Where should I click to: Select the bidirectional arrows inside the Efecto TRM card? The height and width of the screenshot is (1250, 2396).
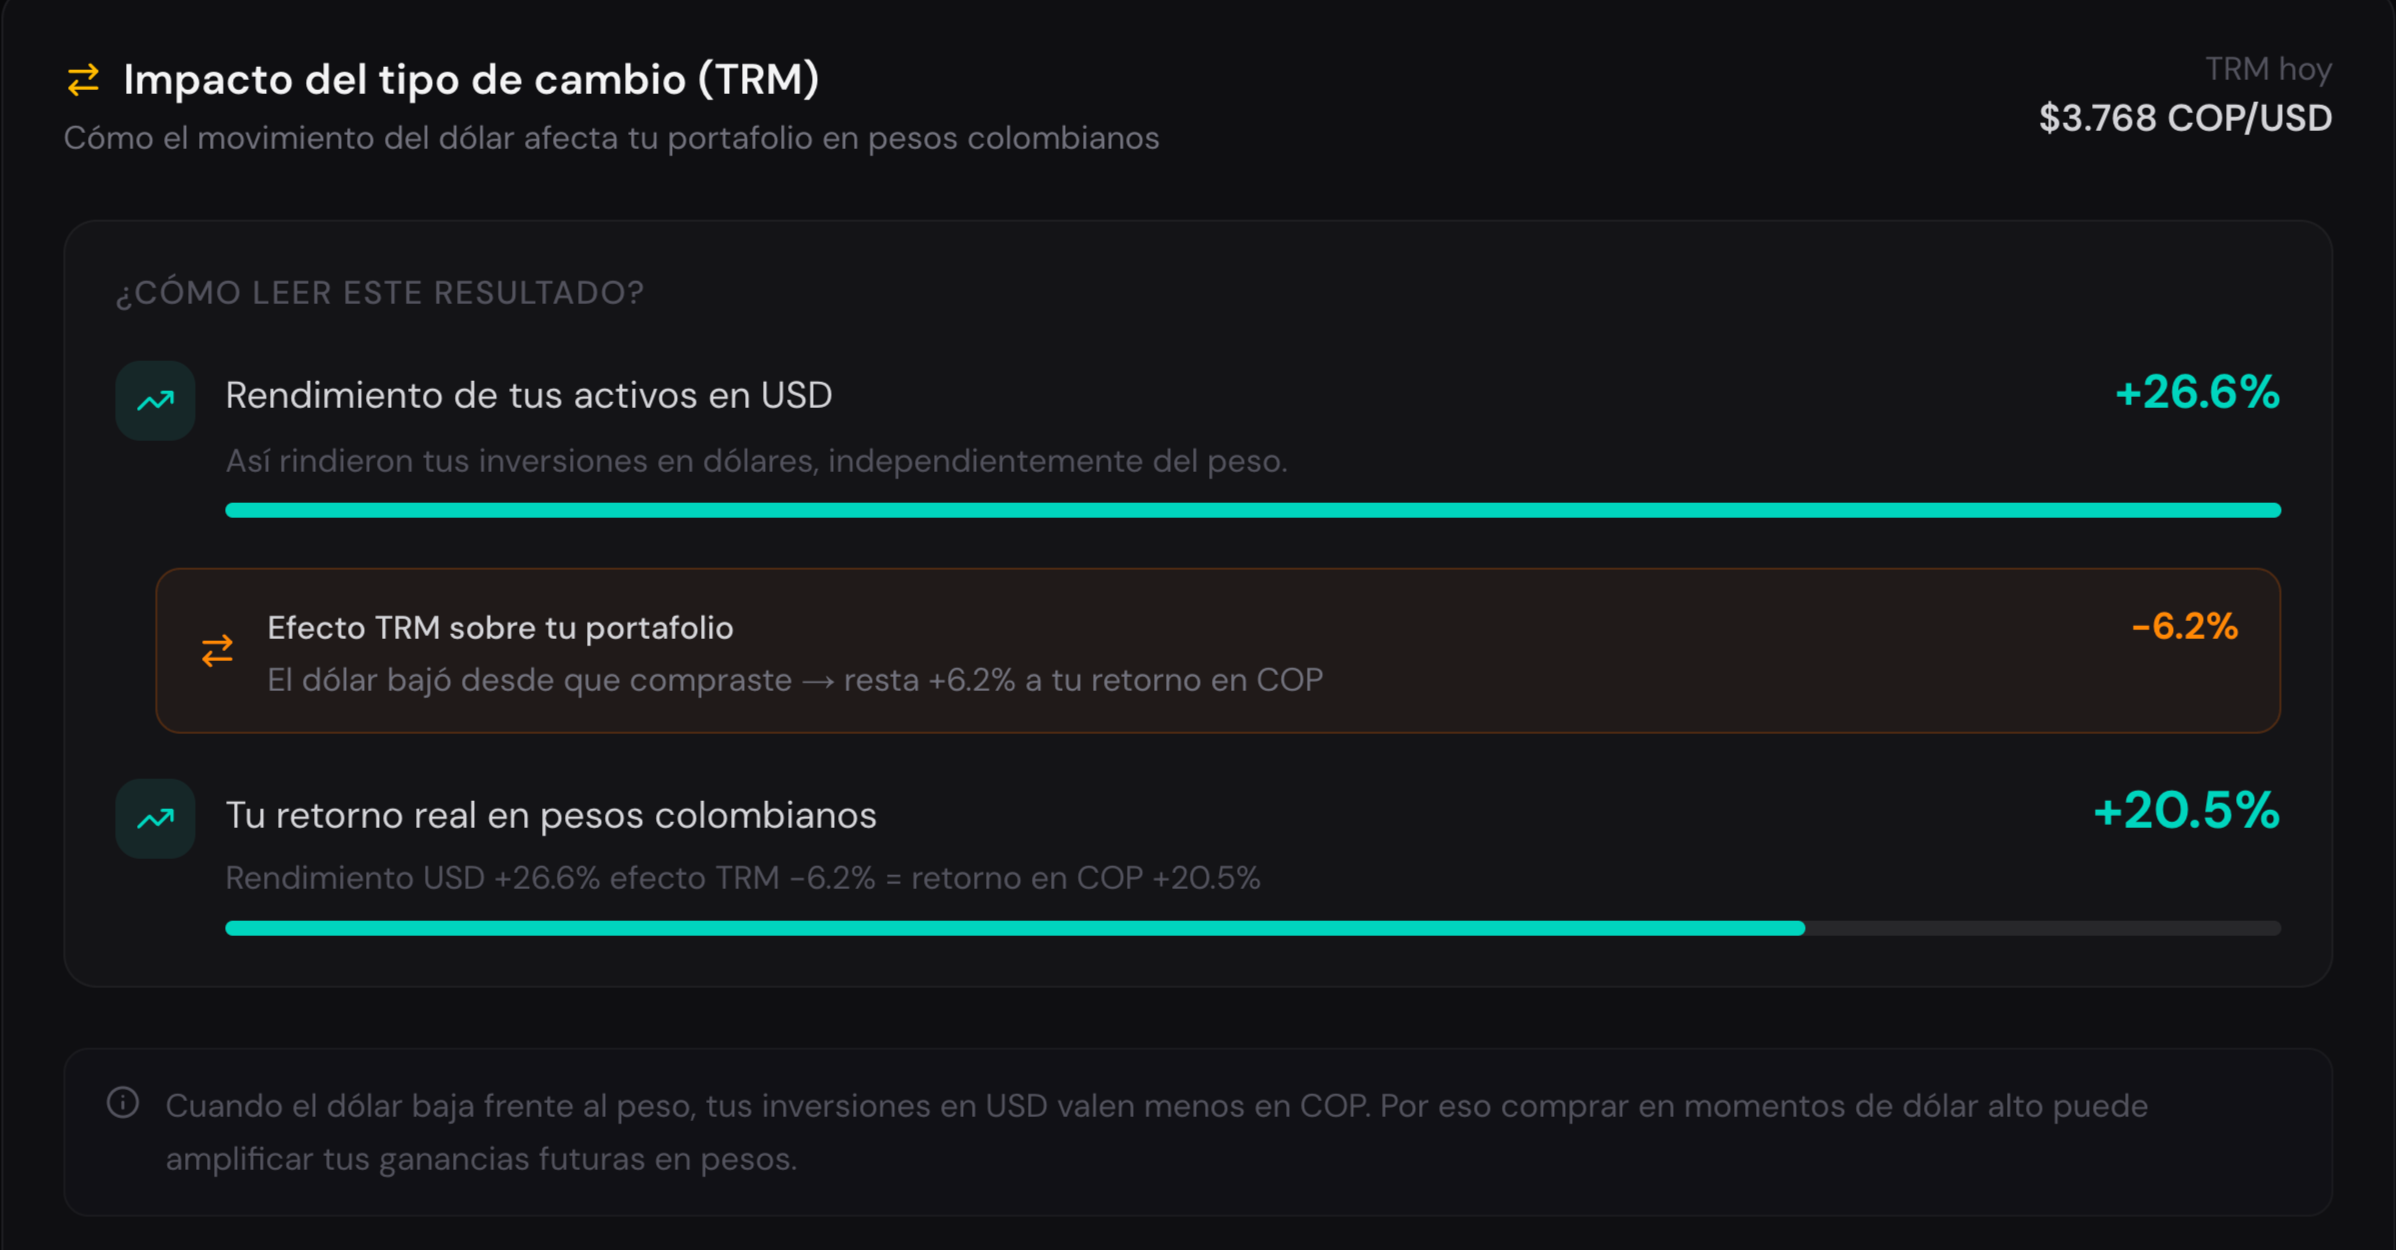[x=216, y=651]
